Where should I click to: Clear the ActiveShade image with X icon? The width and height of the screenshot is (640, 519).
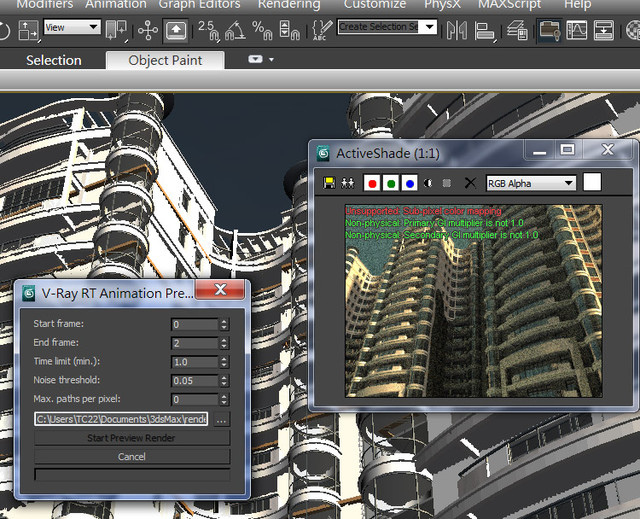pos(470,183)
